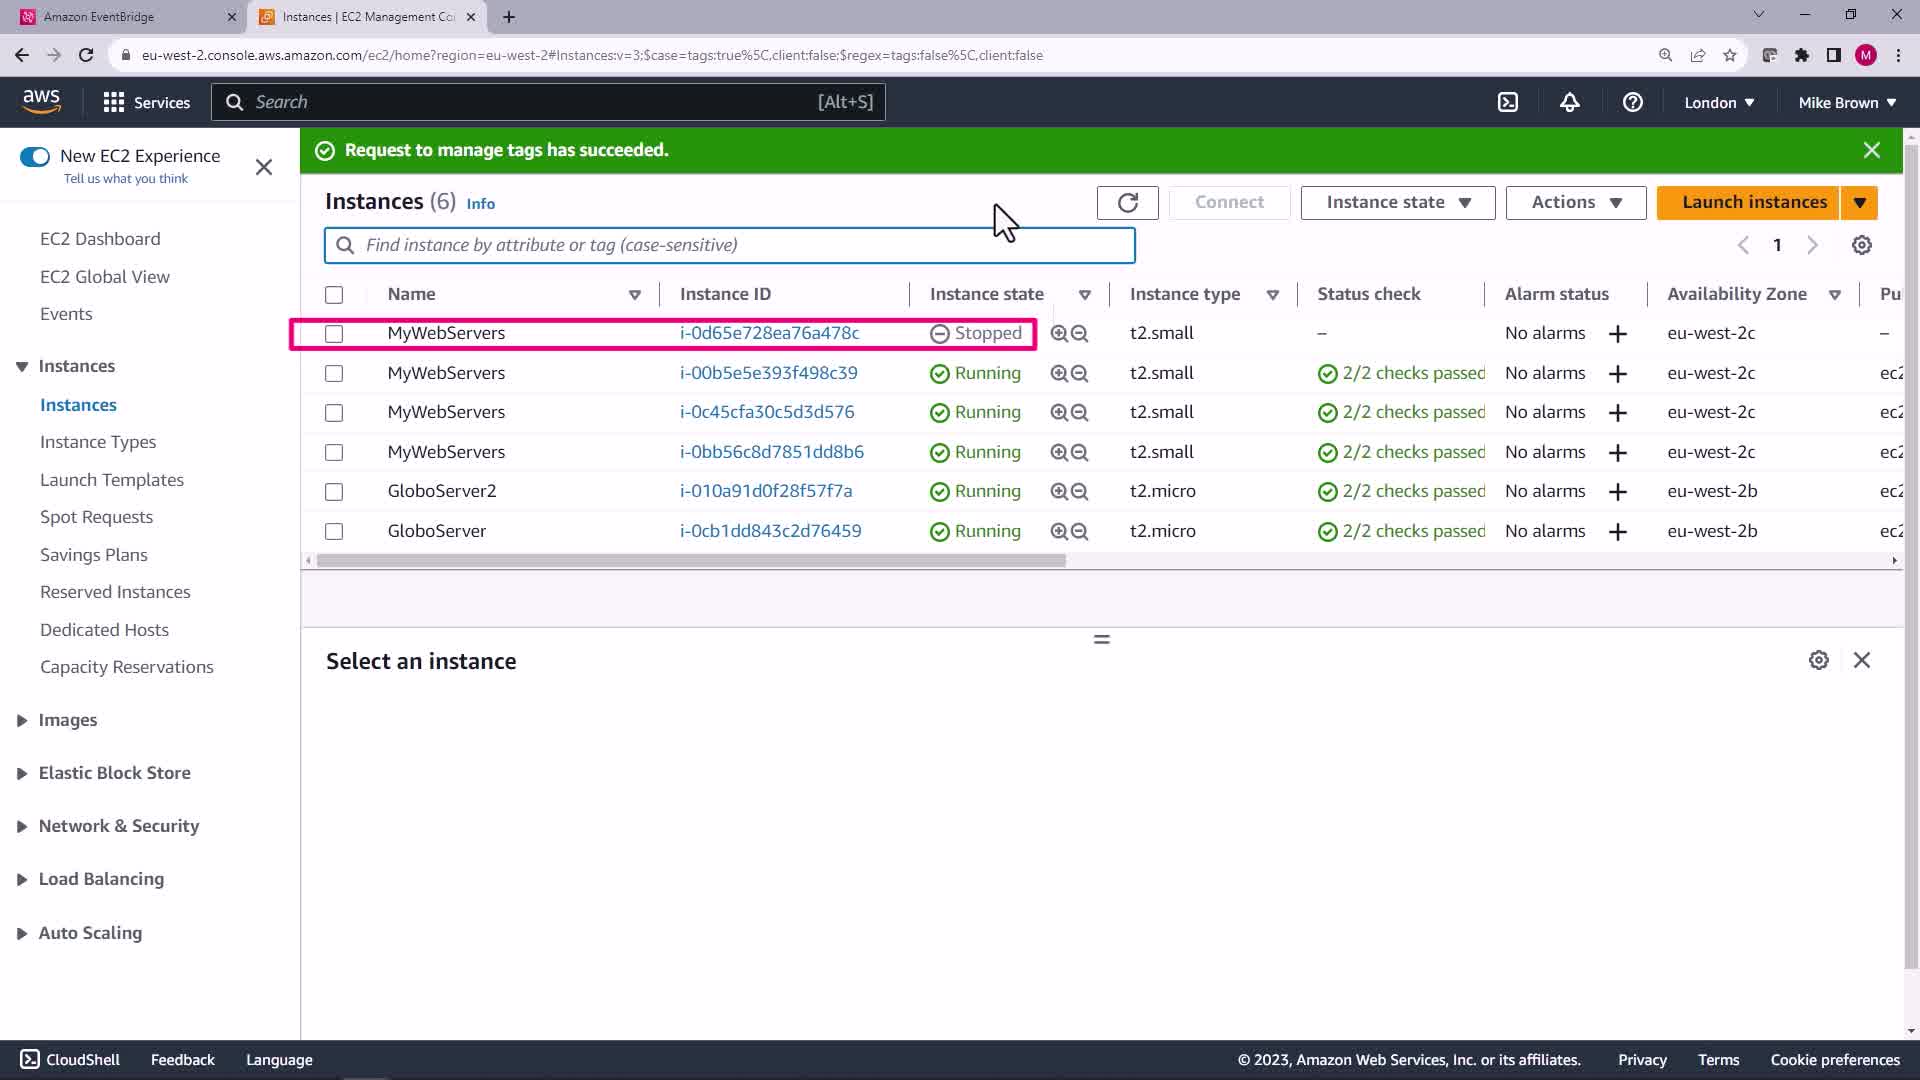Click the refresh instances icon button
The width and height of the screenshot is (1920, 1080).
[x=1127, y=203]
